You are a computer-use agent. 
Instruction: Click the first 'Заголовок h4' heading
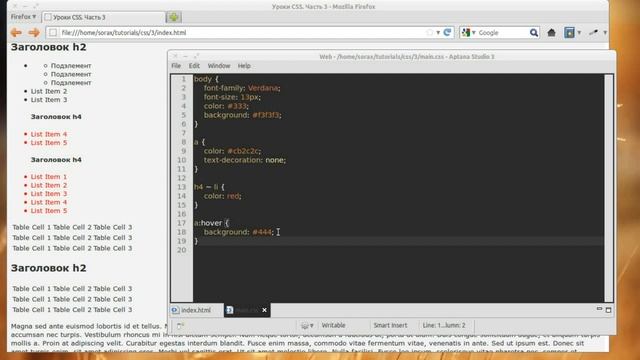coord(56,117)
